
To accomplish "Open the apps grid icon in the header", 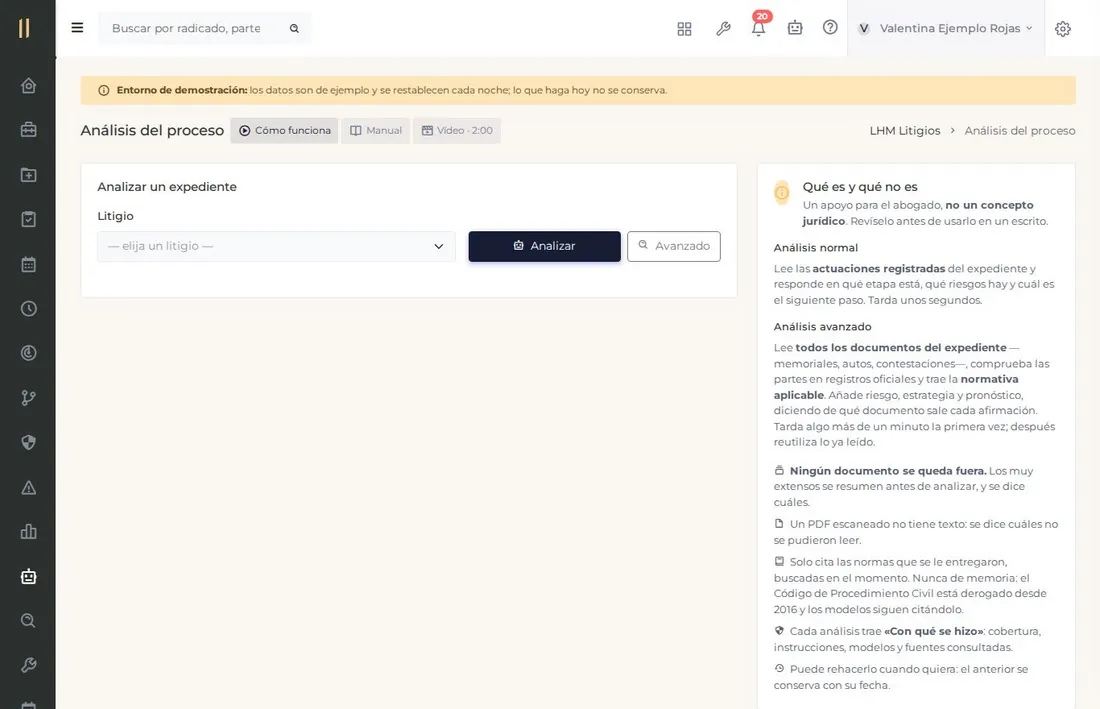I will [x=684, y=28].
